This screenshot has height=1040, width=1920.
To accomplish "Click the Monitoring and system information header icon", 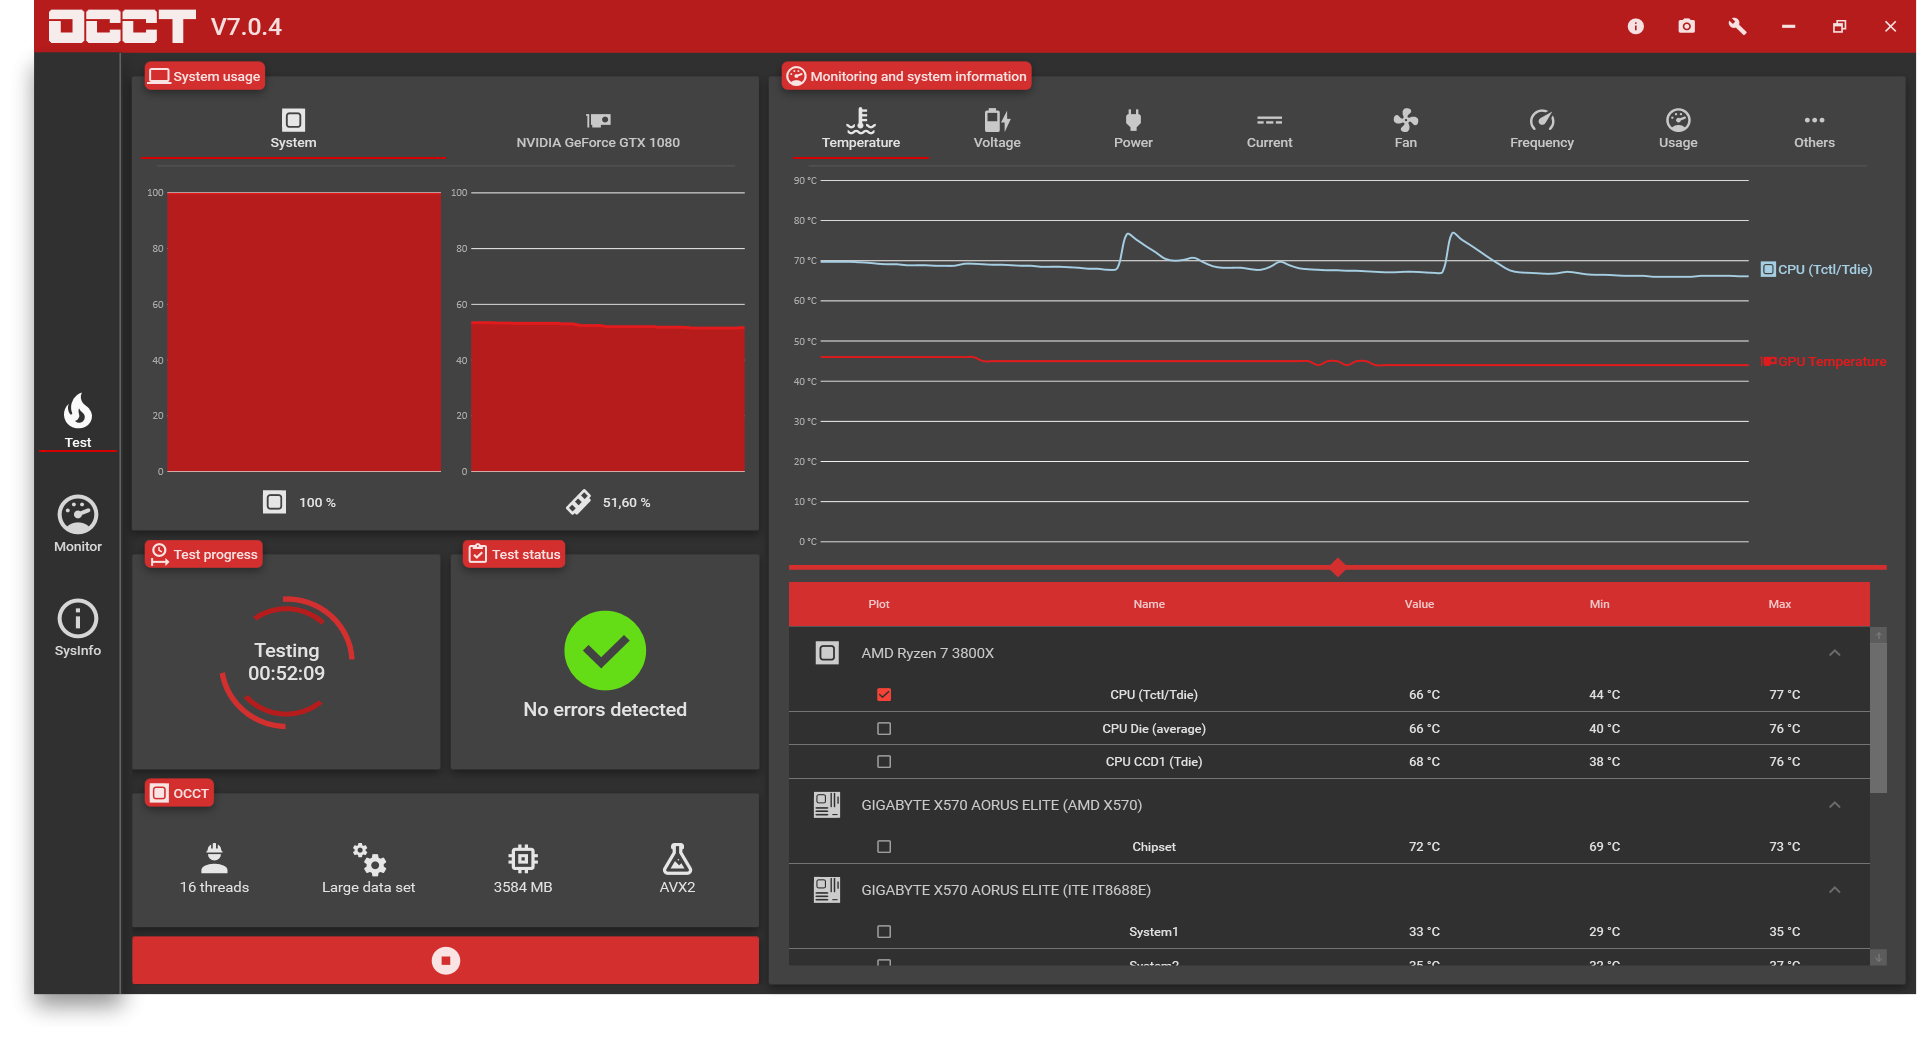I will 796,76.
